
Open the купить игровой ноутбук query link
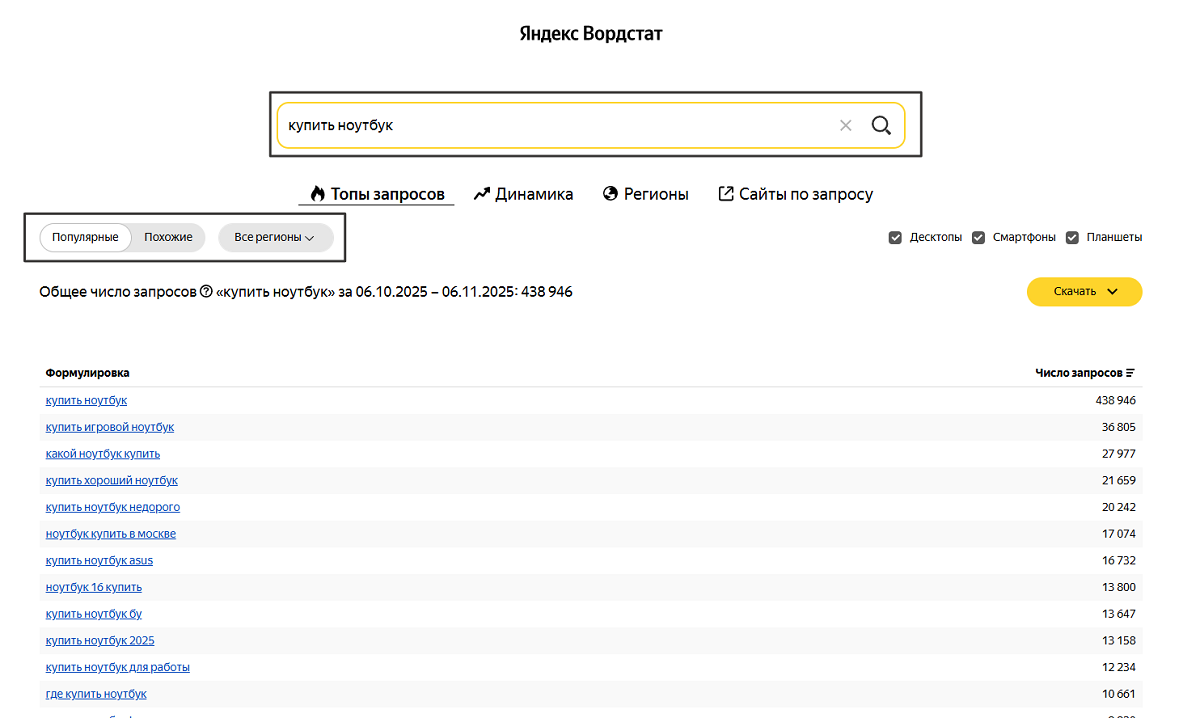click(110, 427)
